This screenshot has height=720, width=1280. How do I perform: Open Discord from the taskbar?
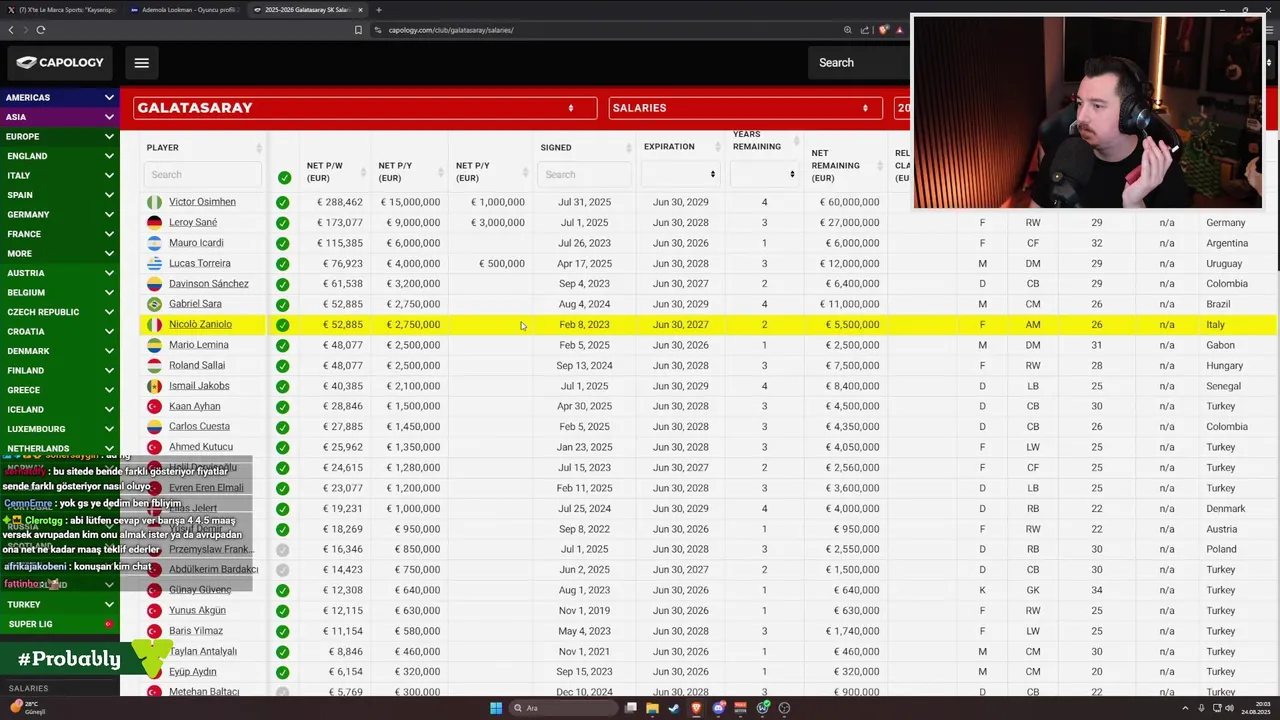point(718,708)
